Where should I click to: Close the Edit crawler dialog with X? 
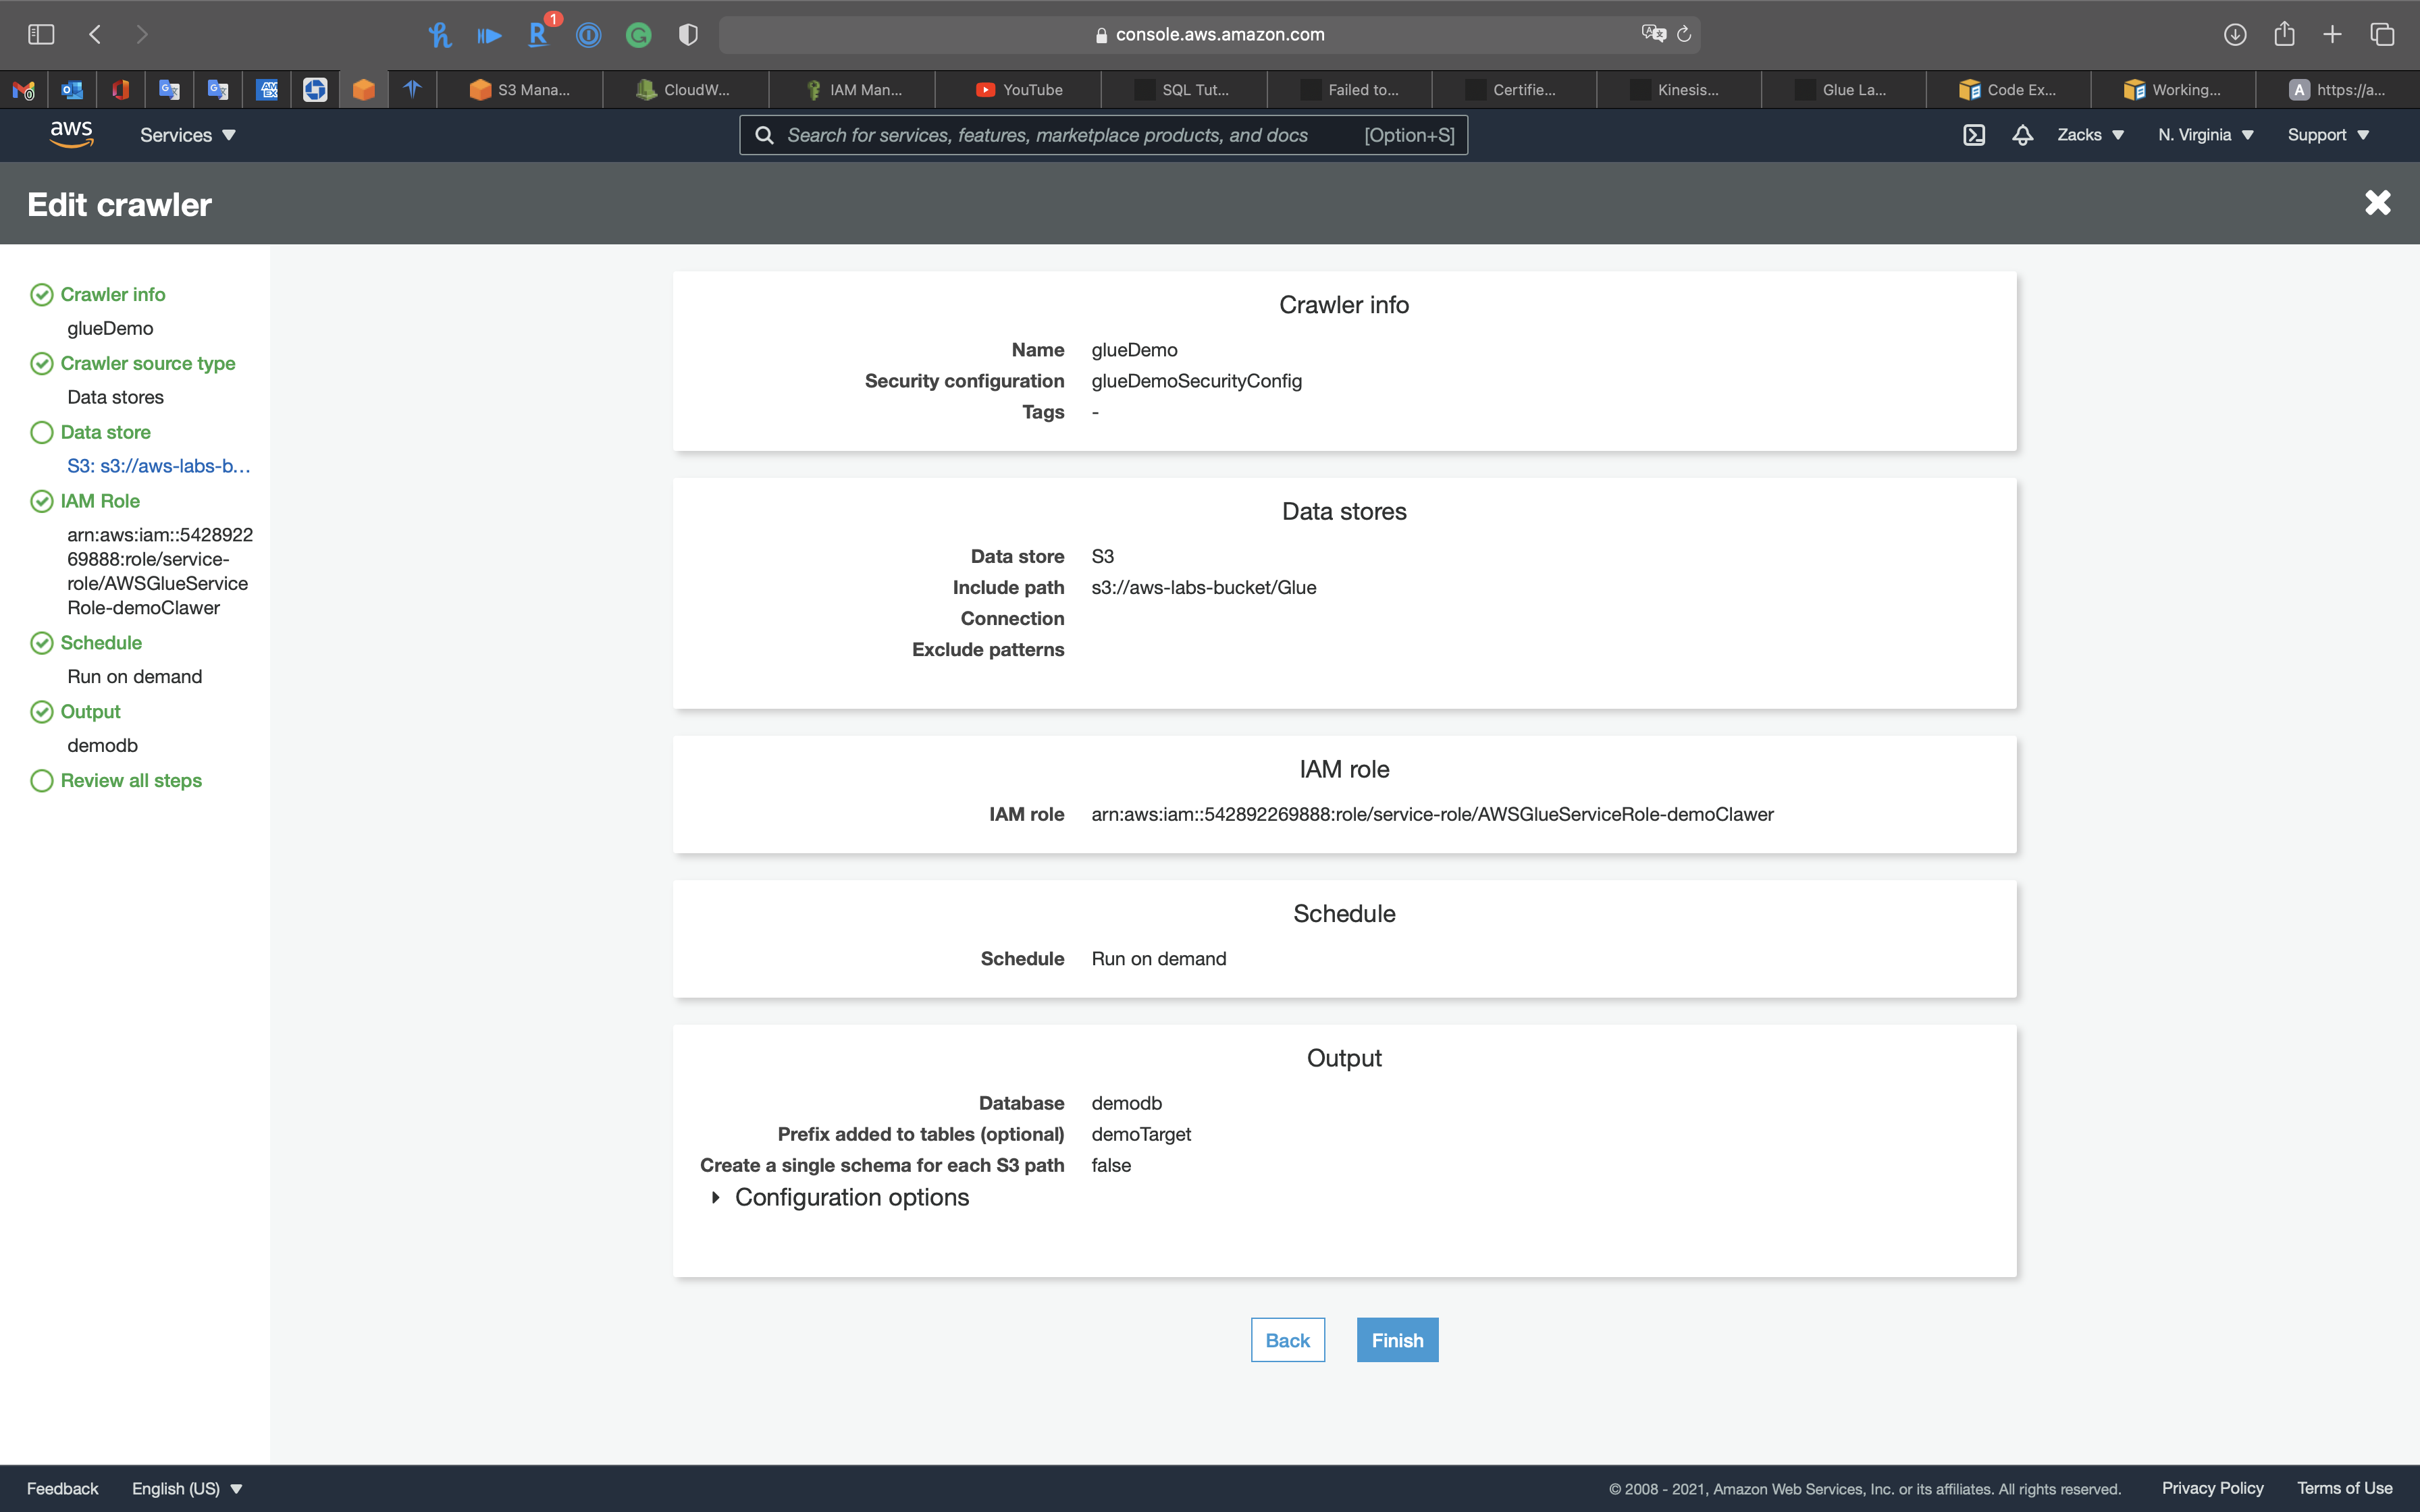click(2377, 203)
